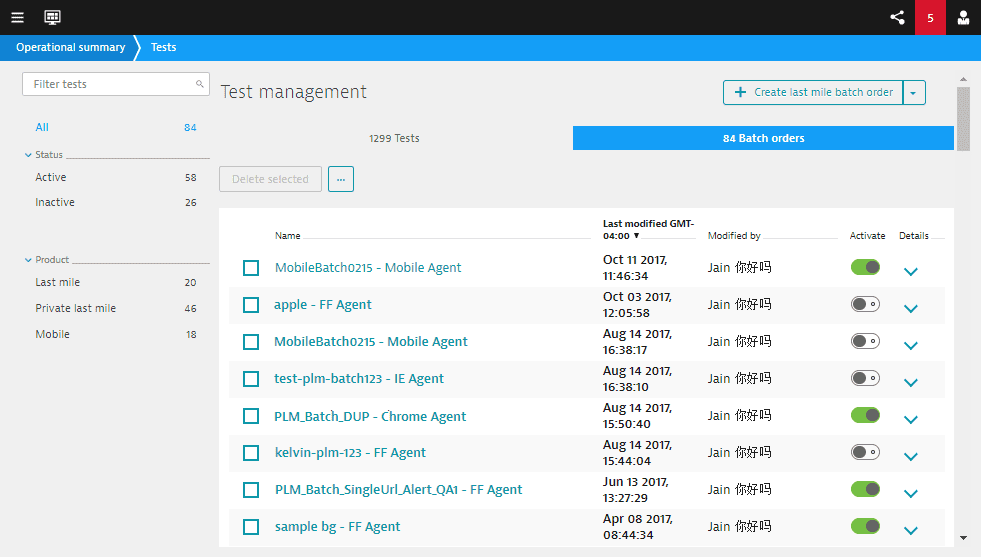Expand details for apple - FF Agent
The image size is (981, 557).
(x=911, y=309)
